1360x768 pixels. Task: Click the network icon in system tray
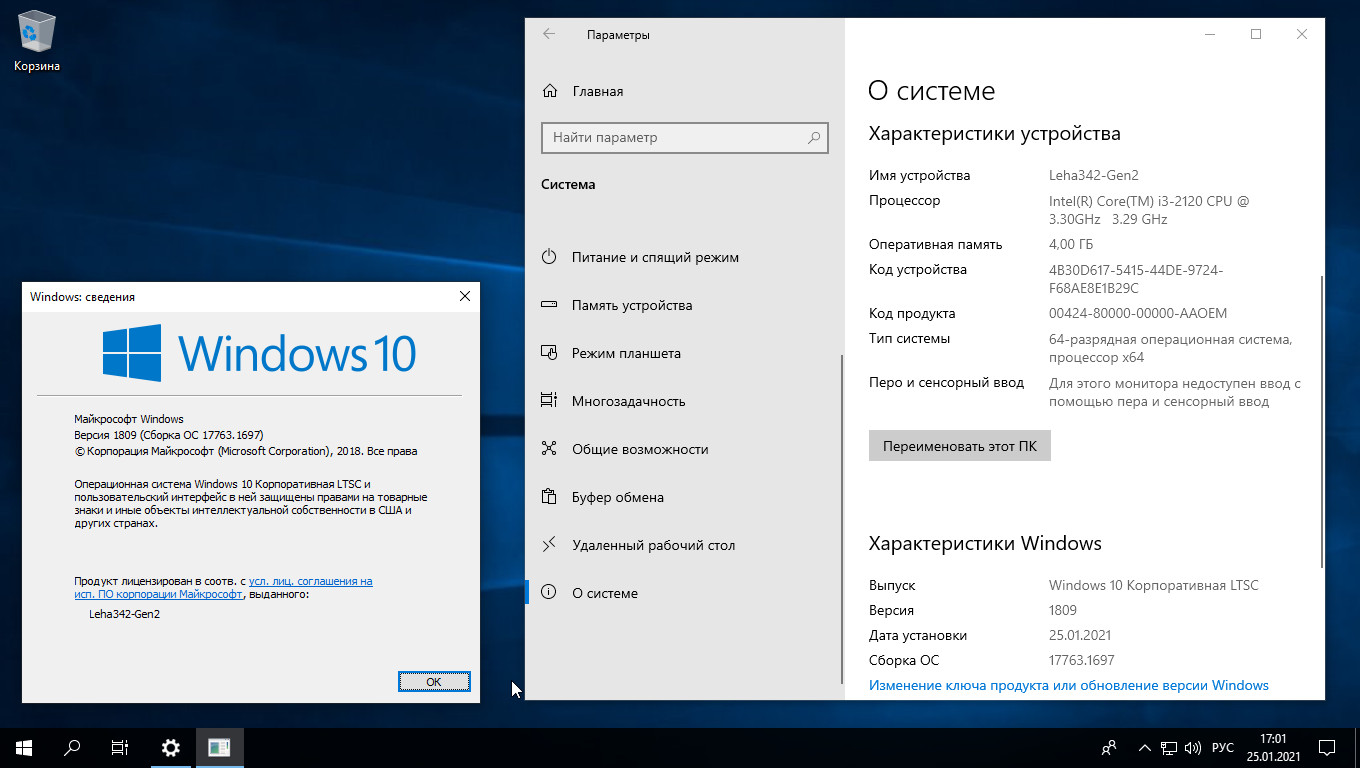[x=1168, y=747]
